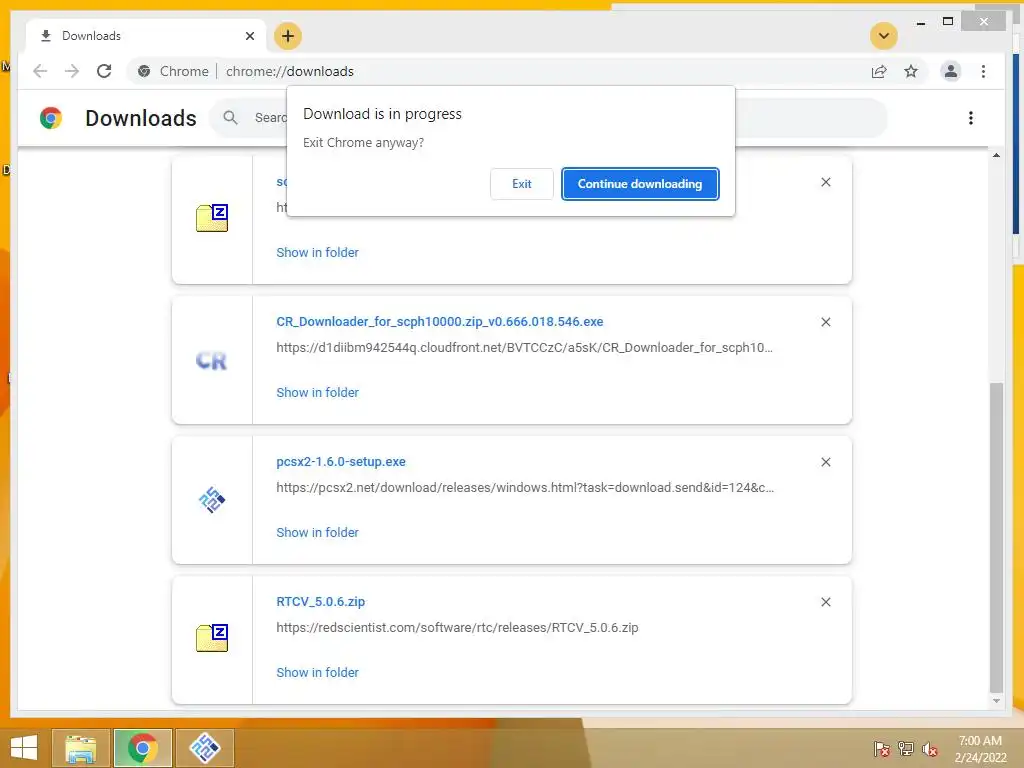Click the search downloads magnifier icon
The image size is (1024, 768).
point(230,118)
